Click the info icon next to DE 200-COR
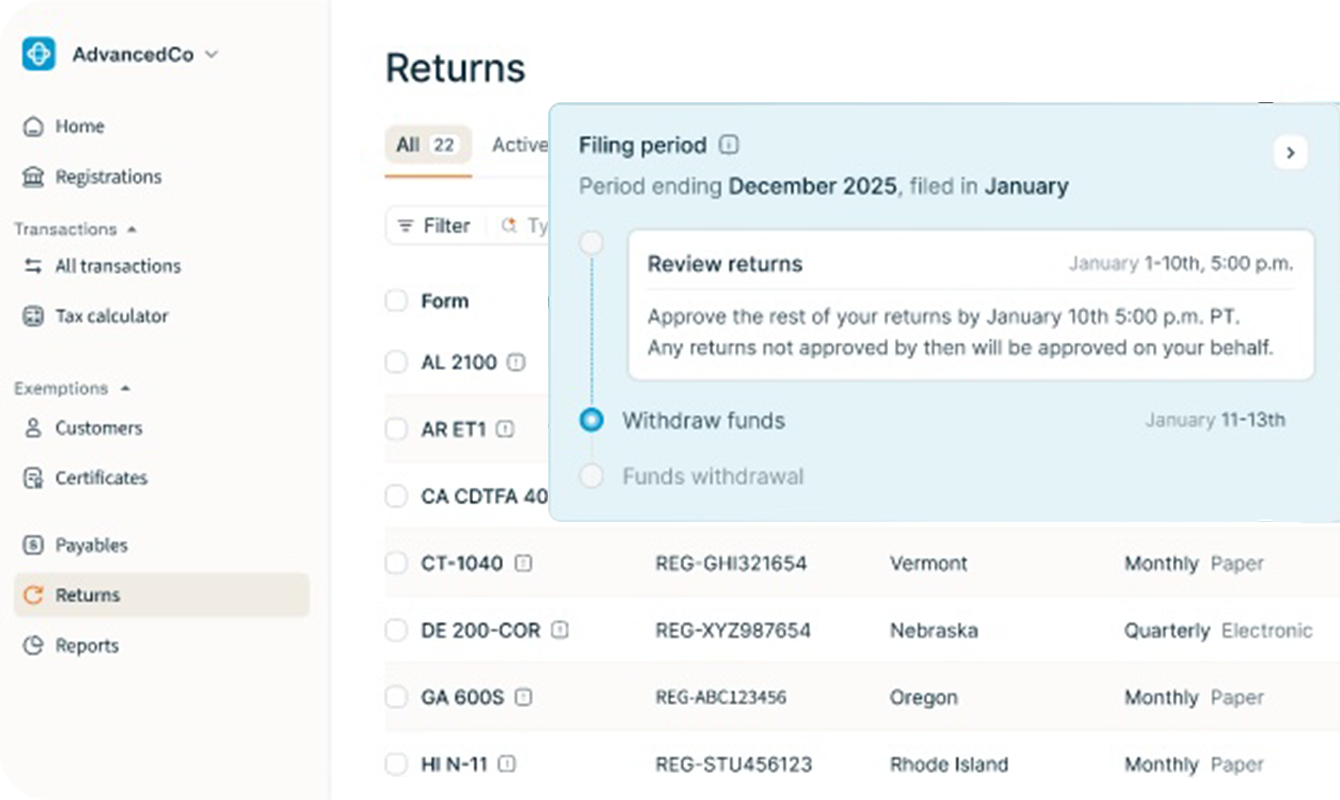The width and height of the screenshot is (1340, 800). (x=560, y=631)
